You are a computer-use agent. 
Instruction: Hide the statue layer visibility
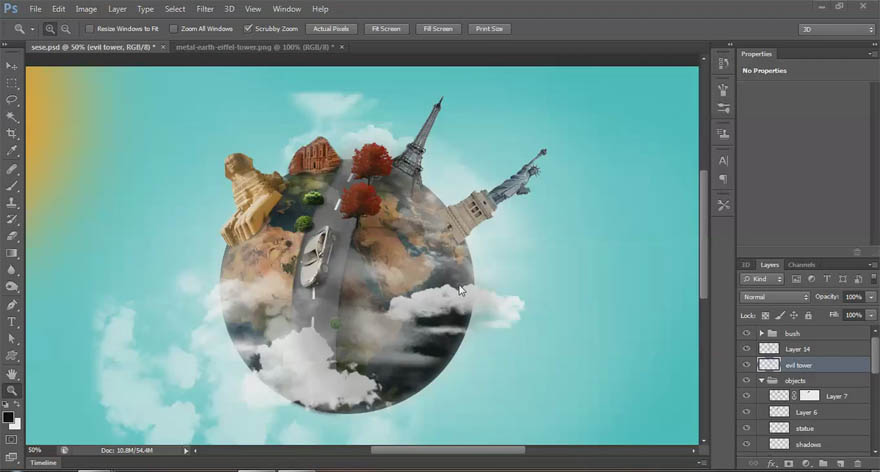click(x=746, y=428)
